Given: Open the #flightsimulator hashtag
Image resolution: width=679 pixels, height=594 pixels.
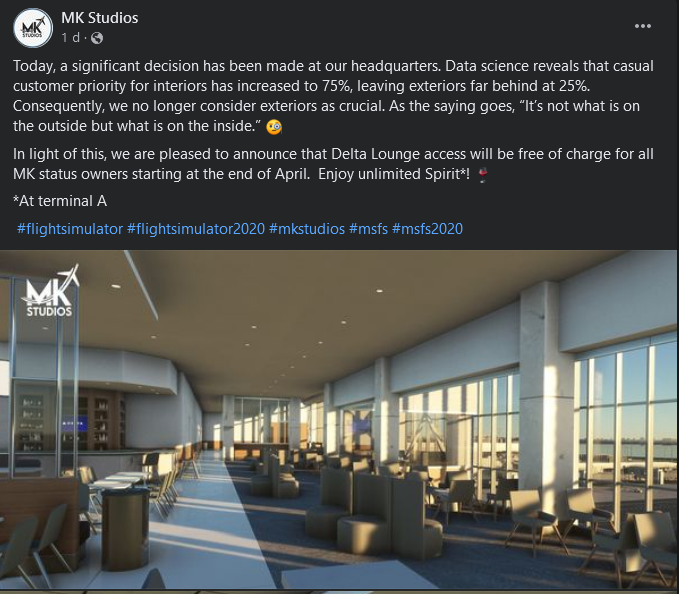Looking at the screenshot, I should point(69,229).
